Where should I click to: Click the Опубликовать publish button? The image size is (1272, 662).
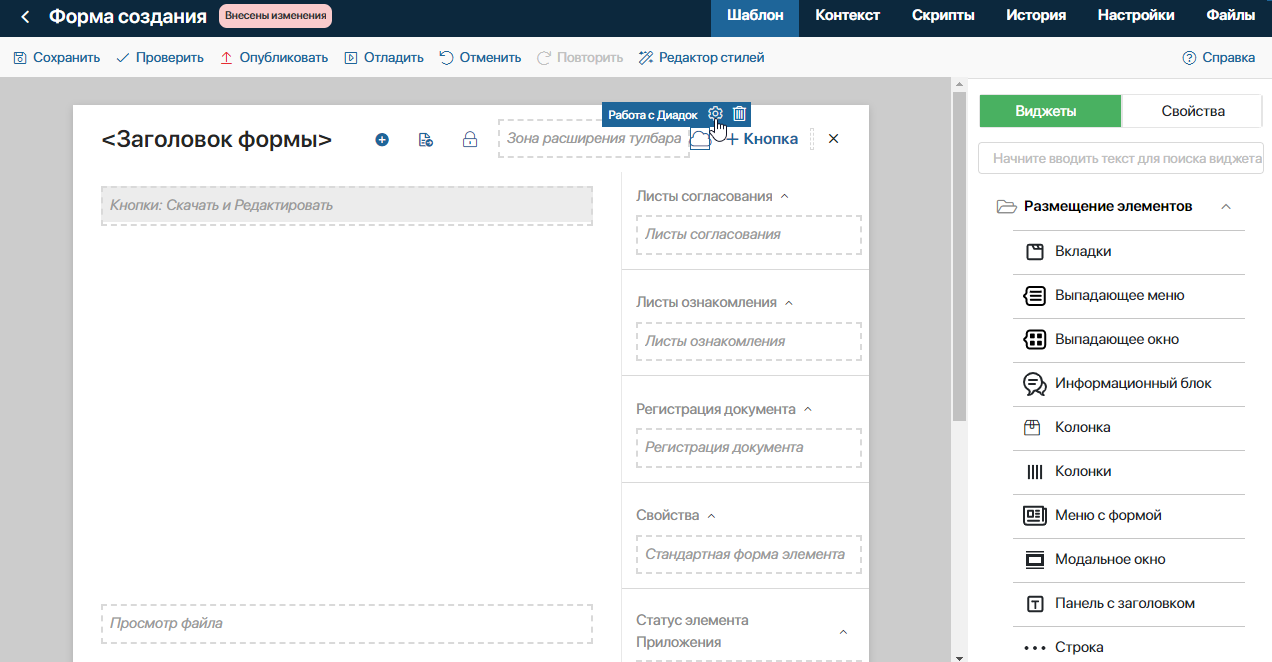(274, 58)
